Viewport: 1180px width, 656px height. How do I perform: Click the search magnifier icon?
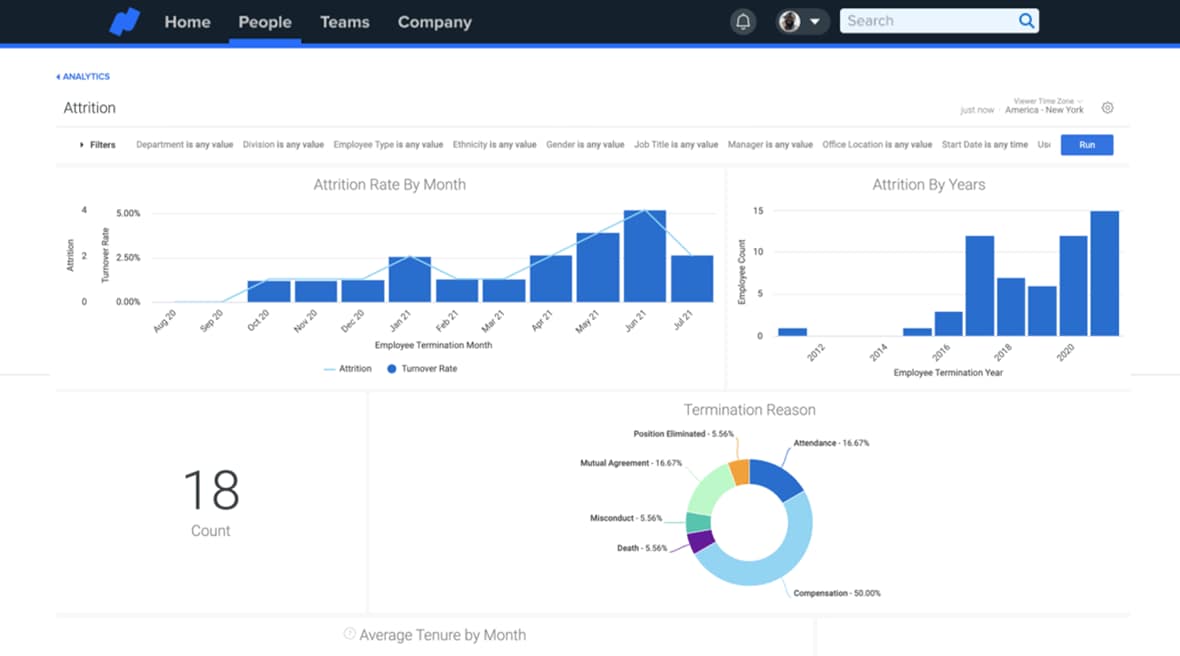click(x=1026, y=21)
